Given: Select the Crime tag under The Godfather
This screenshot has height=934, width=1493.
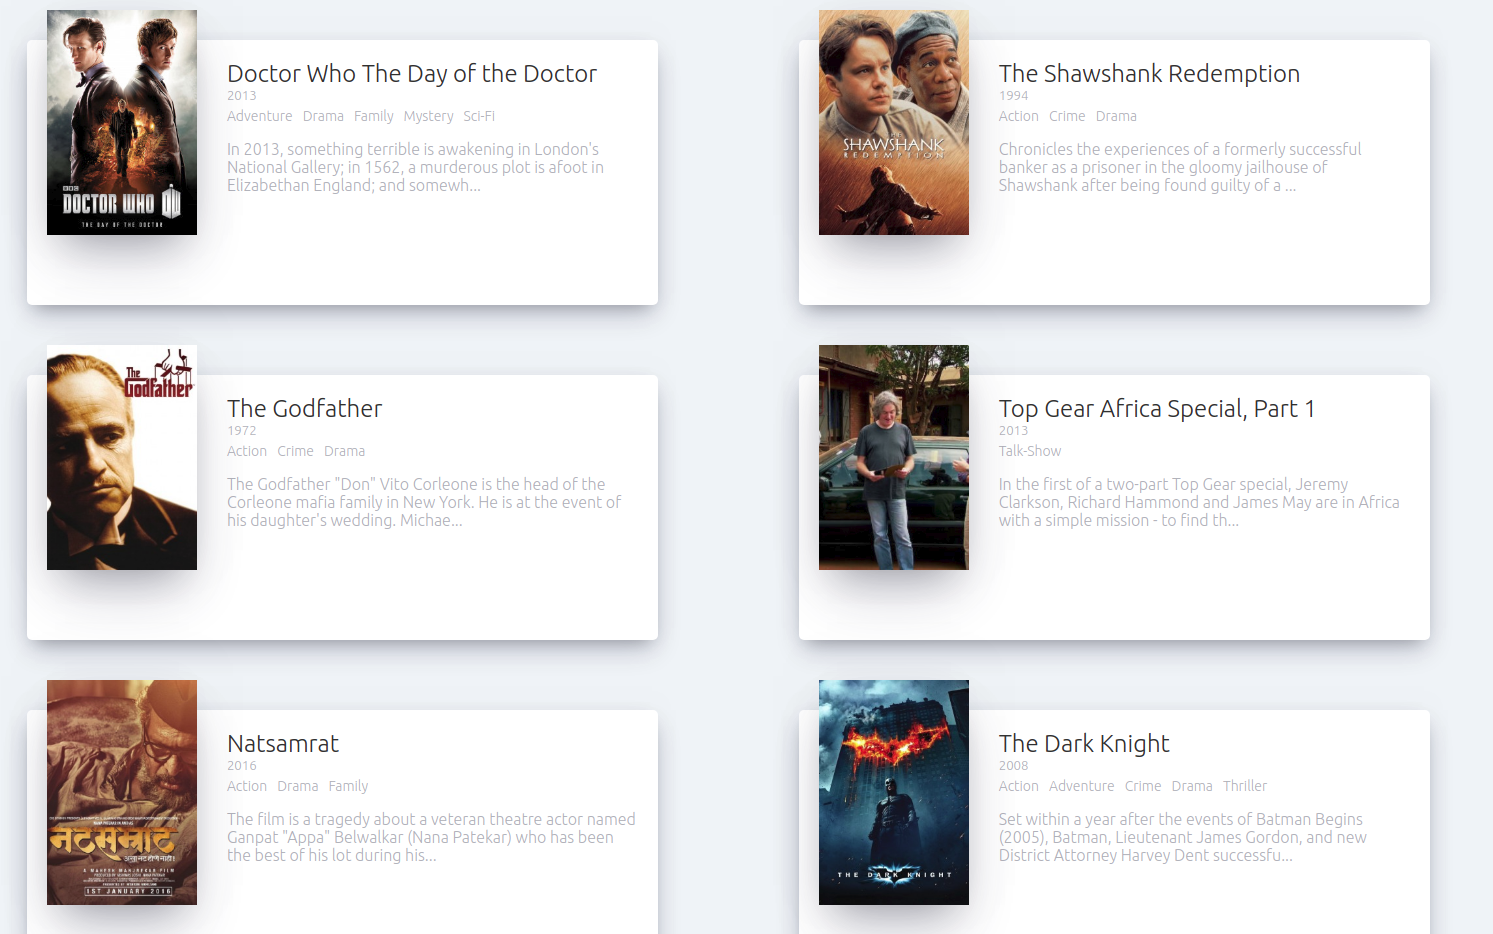Looking at the screenshot, I should pos(295,451).
